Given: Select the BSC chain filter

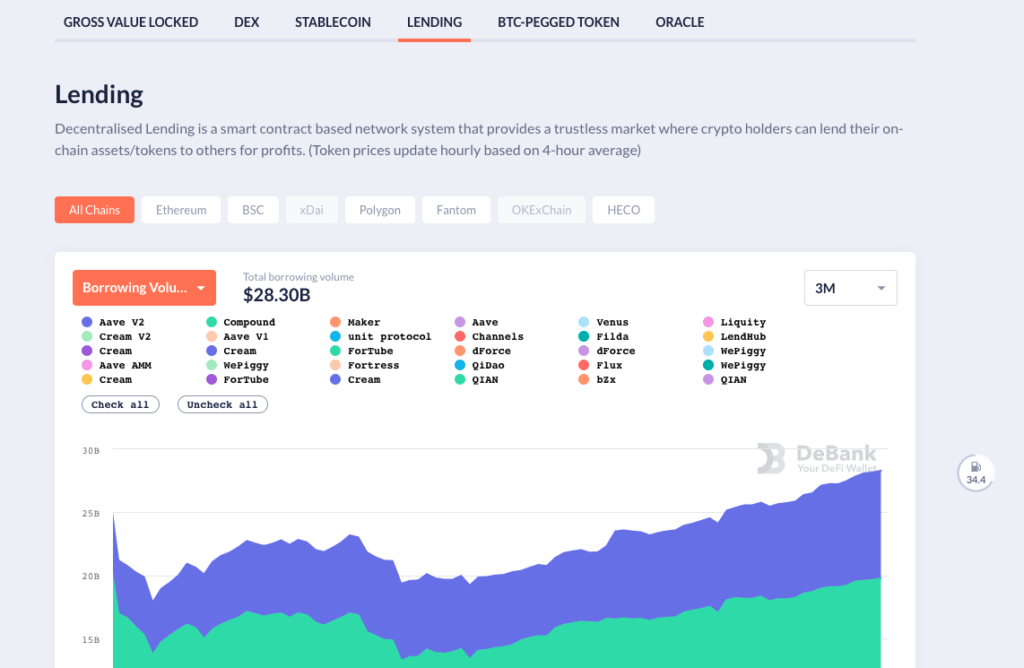Looking at the screenshot, I should click(x=253, y=210).
